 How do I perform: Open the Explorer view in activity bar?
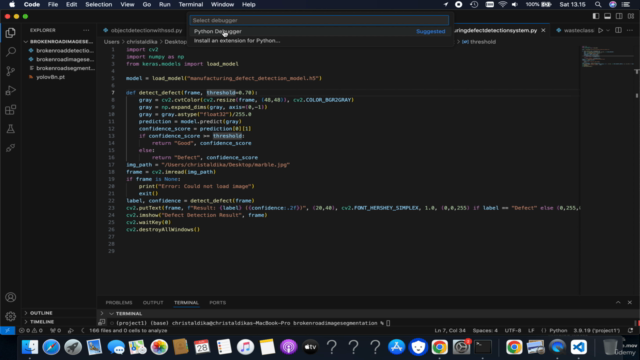click(x=11, y=33)
